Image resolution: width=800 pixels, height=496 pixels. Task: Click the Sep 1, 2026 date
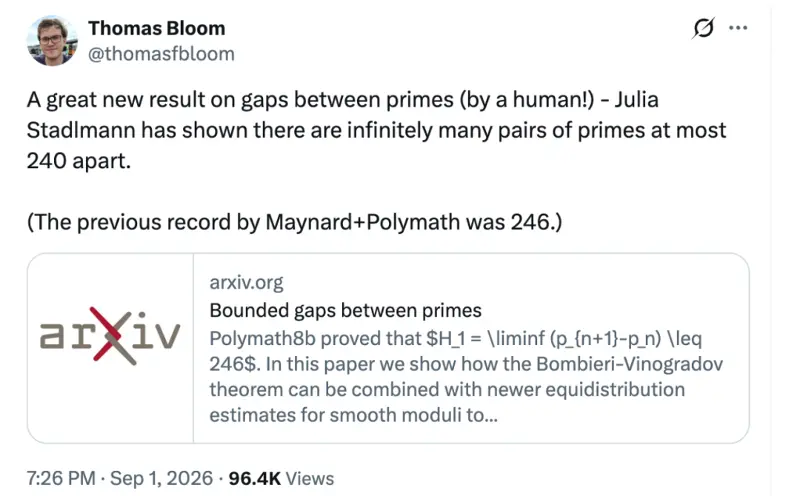pos(161,479)
